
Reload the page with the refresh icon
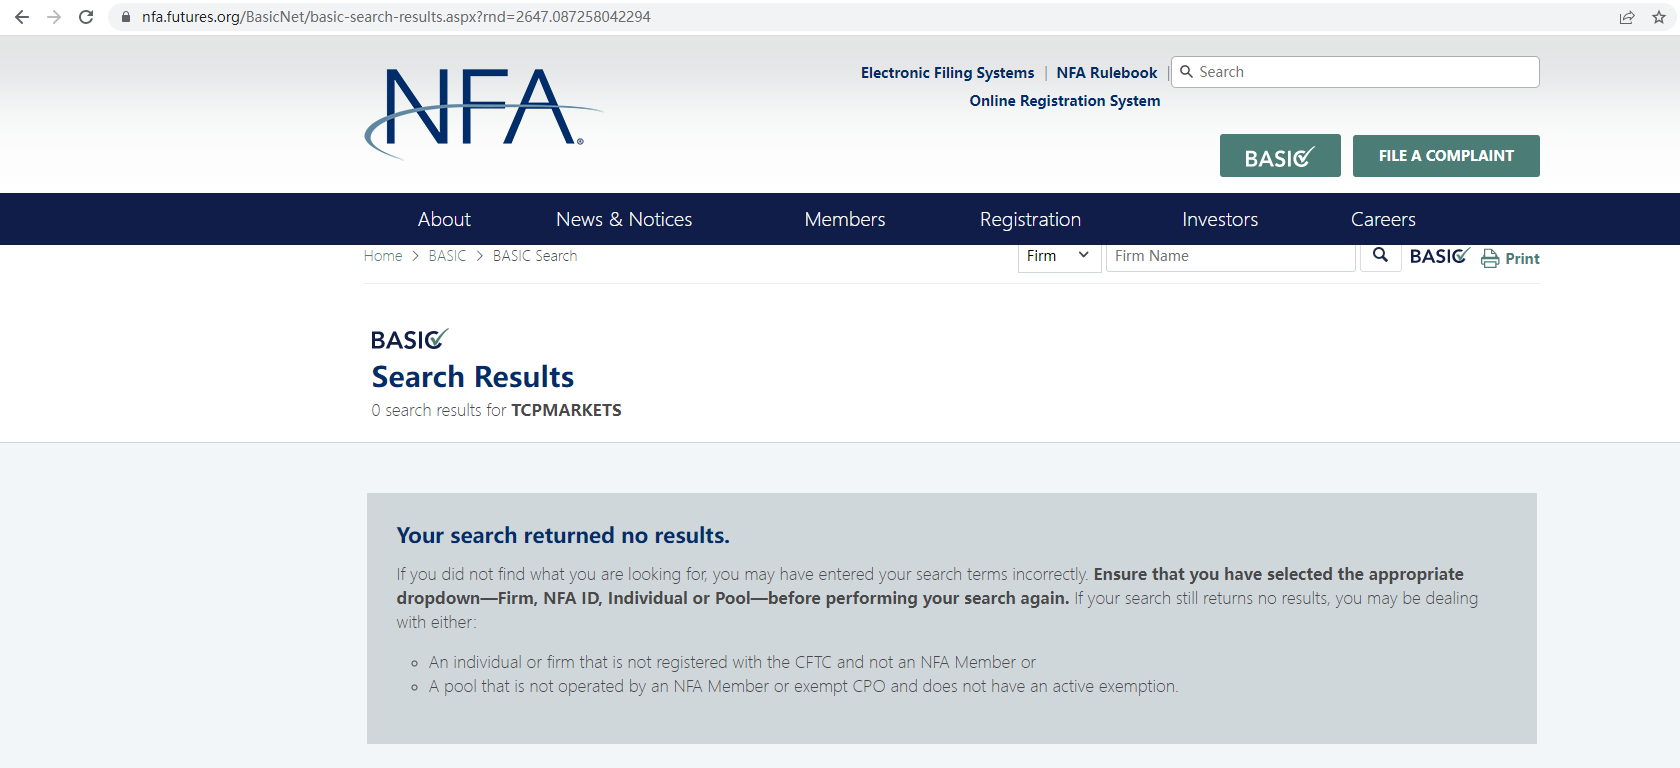(86, 17)
